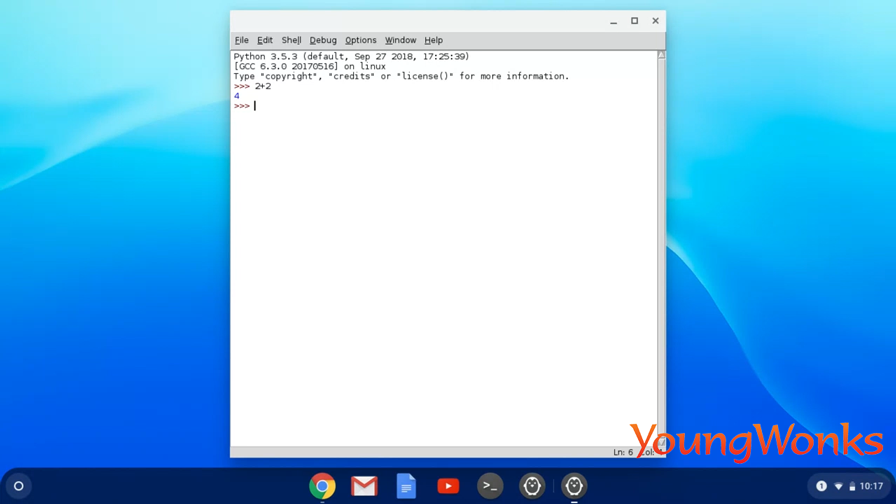Close the IDLE shell window
The image size is (896, 504).
point(655,21)
